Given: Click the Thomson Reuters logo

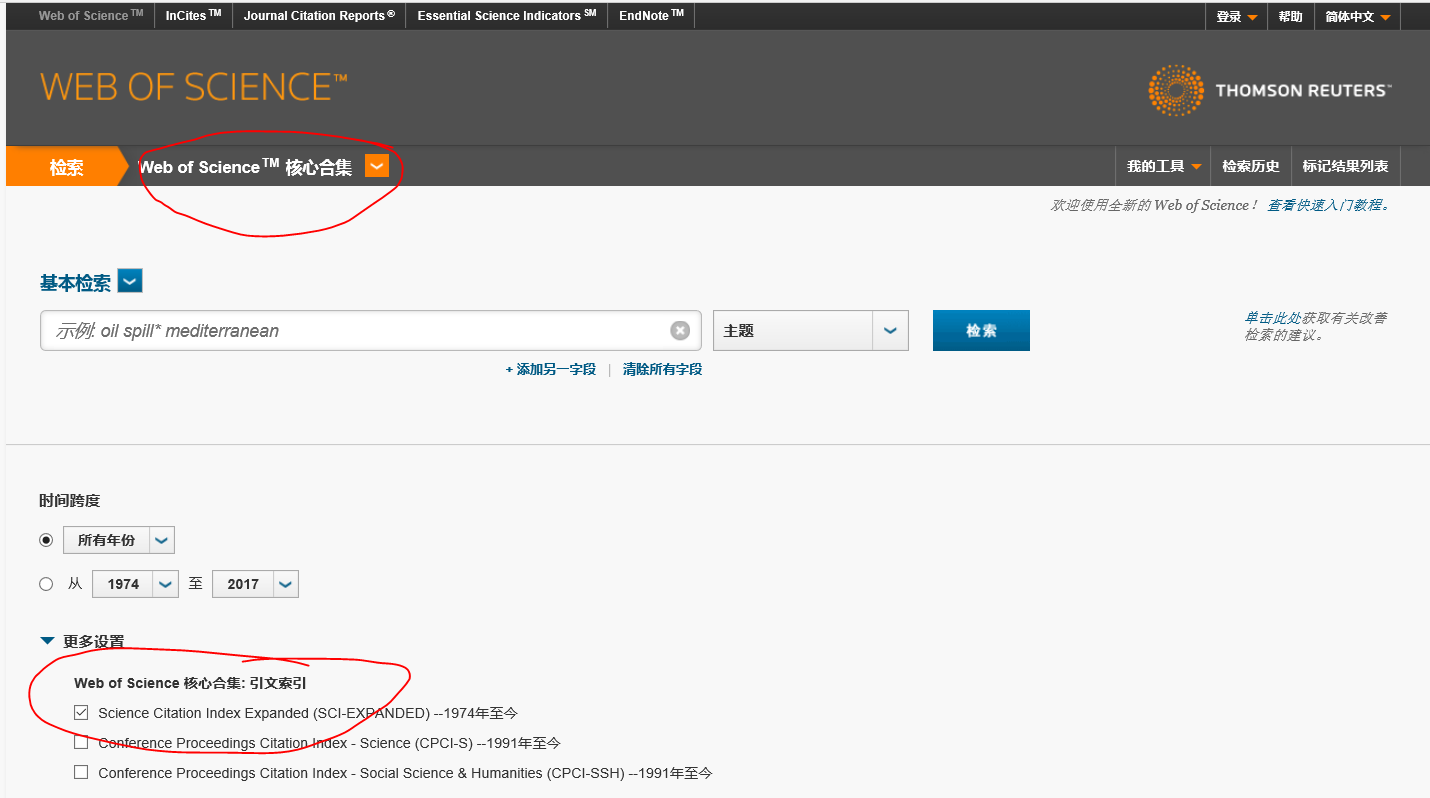Looking at the screenshot, I should pos(1269,90).
